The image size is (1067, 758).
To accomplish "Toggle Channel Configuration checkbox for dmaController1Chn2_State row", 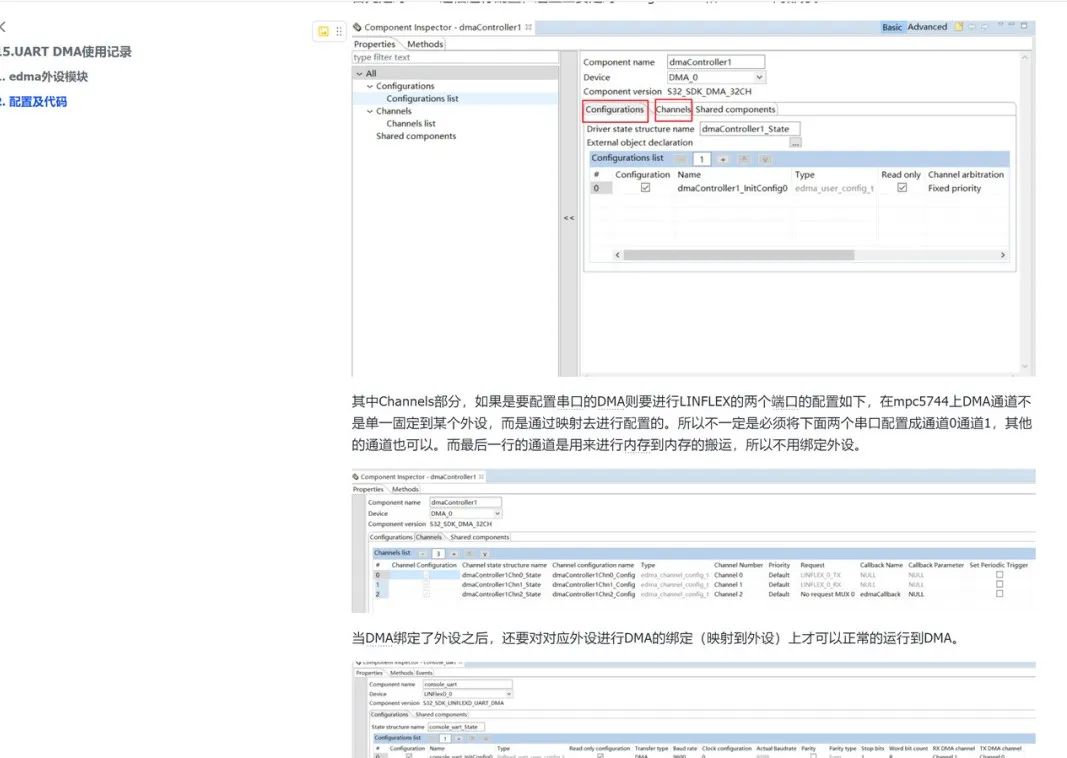I will 426,594.
